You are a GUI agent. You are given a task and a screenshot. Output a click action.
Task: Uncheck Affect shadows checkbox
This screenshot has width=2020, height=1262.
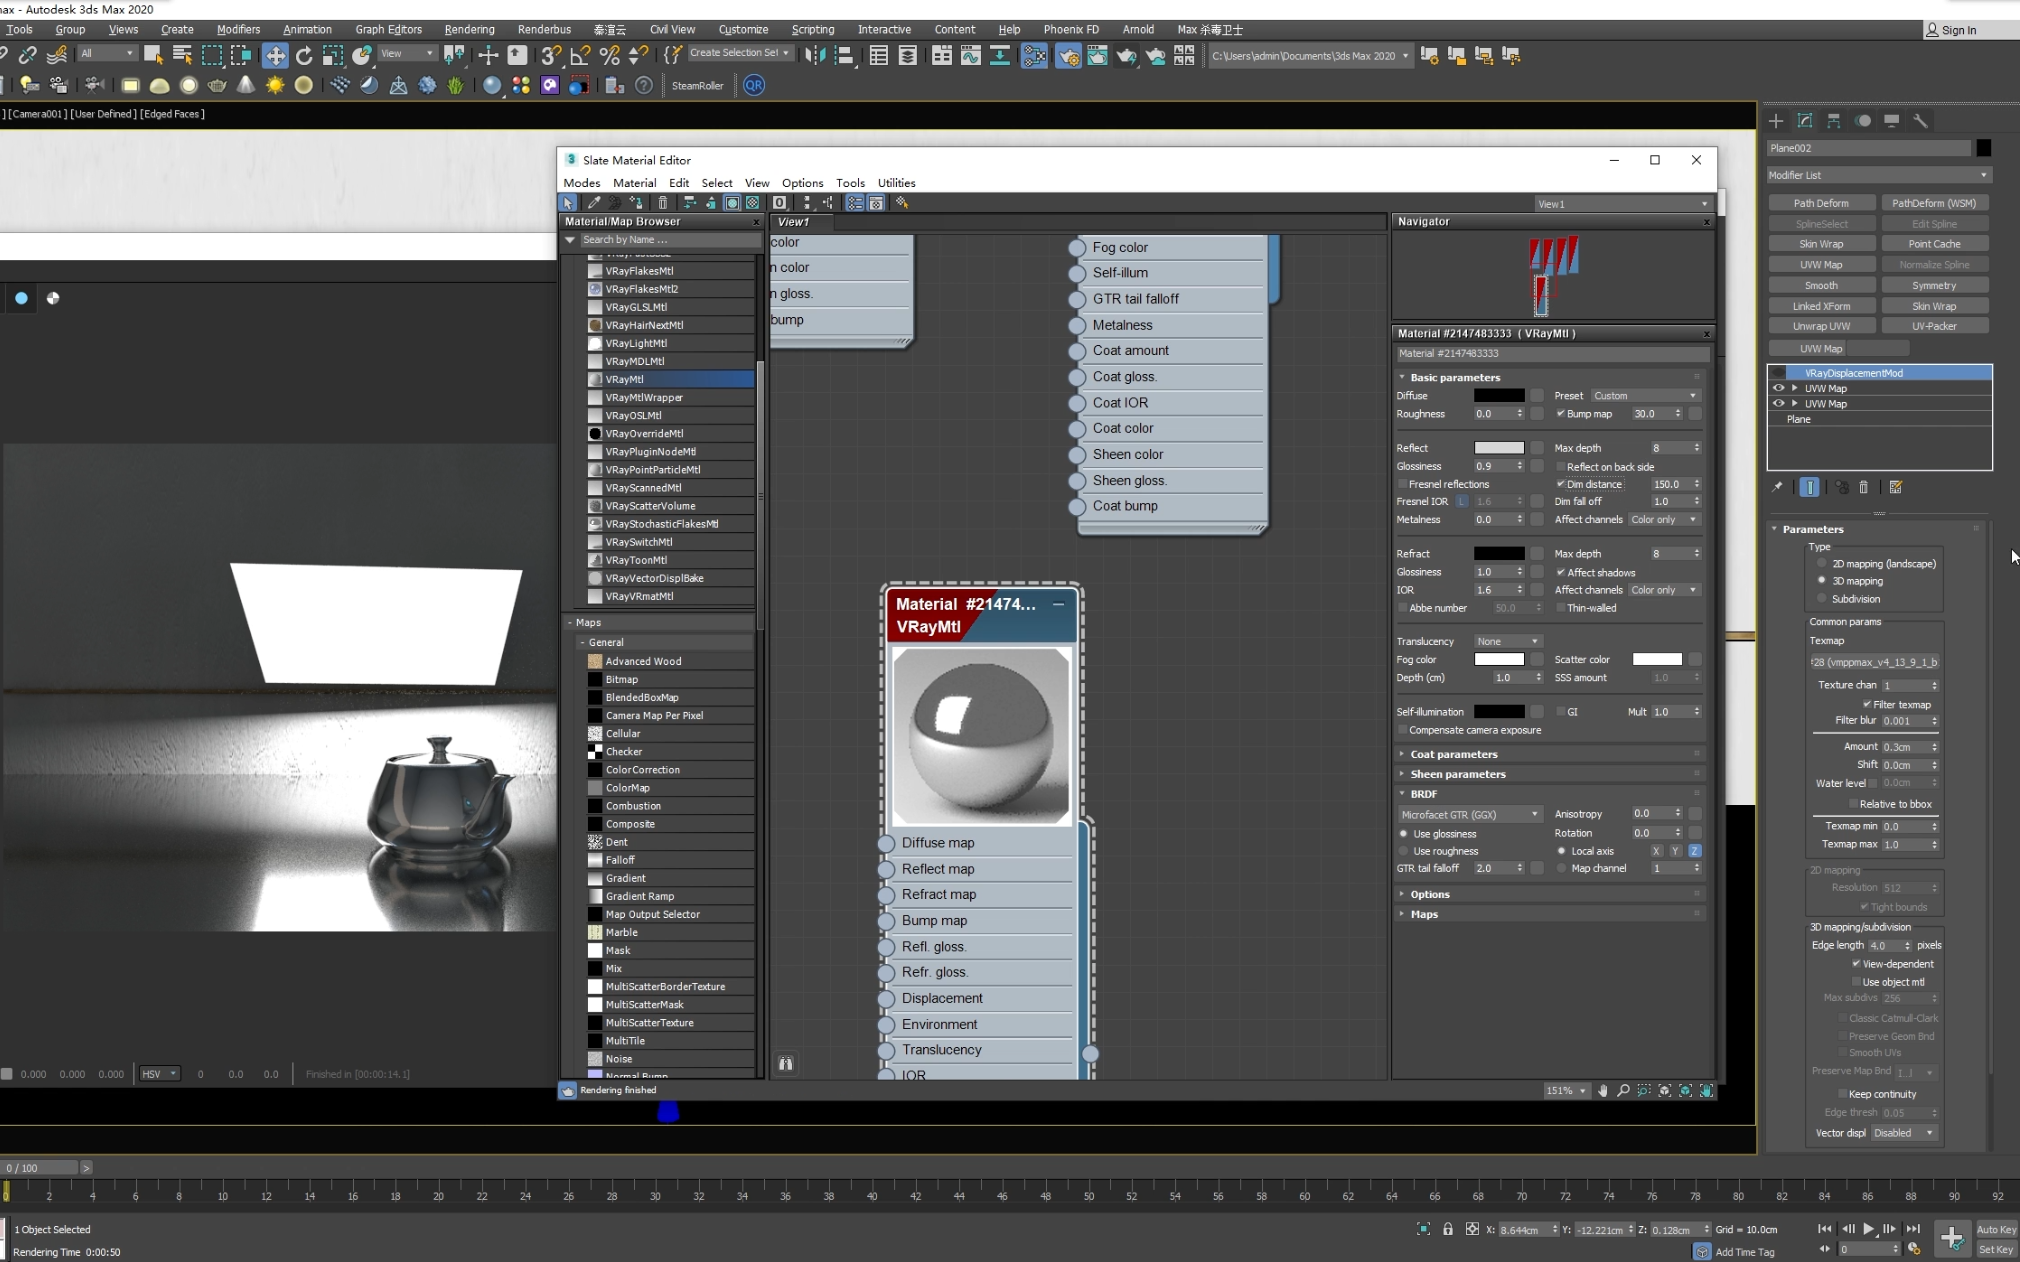1561,573
